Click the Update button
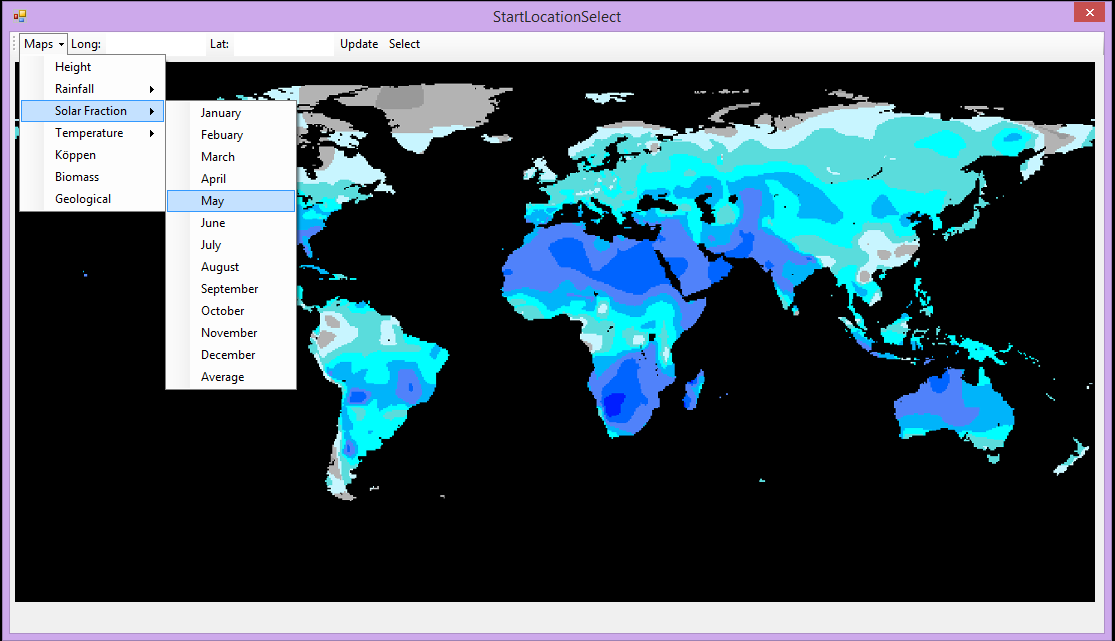 [x=359, y=44]
